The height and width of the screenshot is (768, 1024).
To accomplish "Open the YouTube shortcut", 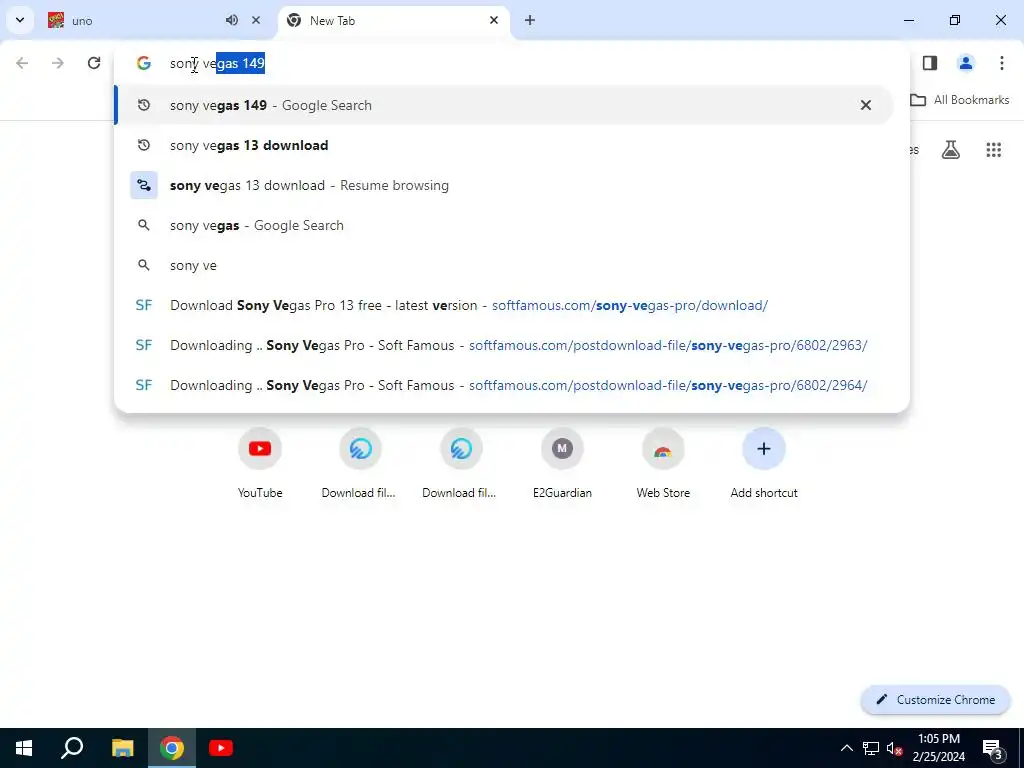I will (260, 463).
